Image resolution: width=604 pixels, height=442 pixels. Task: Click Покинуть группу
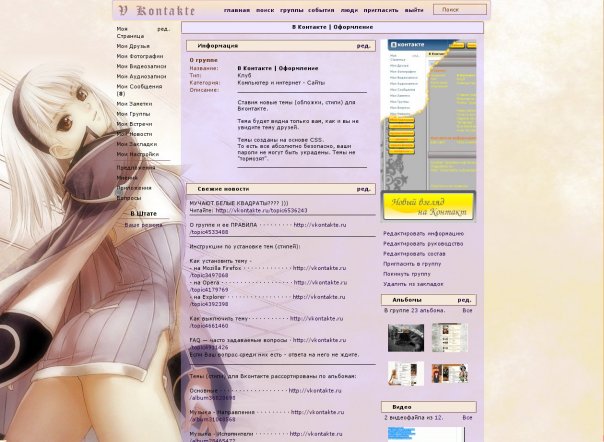pyautogui.click(x=407, y=274)
